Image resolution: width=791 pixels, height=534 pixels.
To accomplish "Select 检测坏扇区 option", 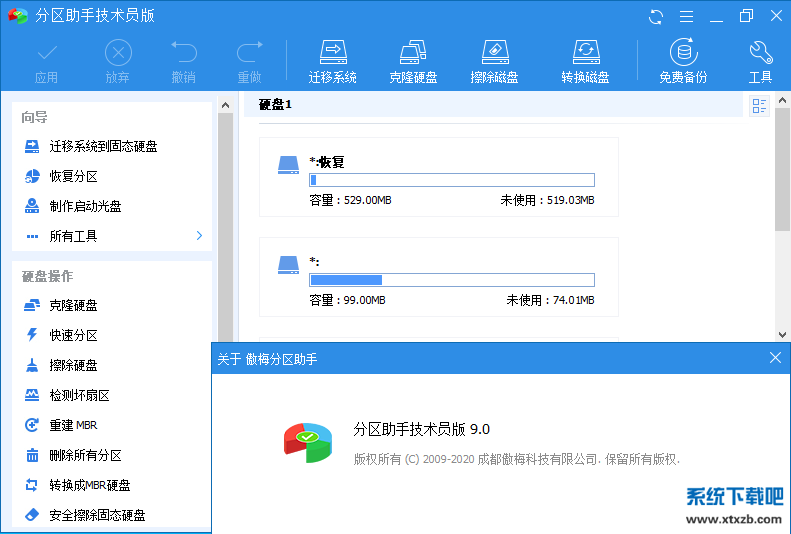I will 80,395.
